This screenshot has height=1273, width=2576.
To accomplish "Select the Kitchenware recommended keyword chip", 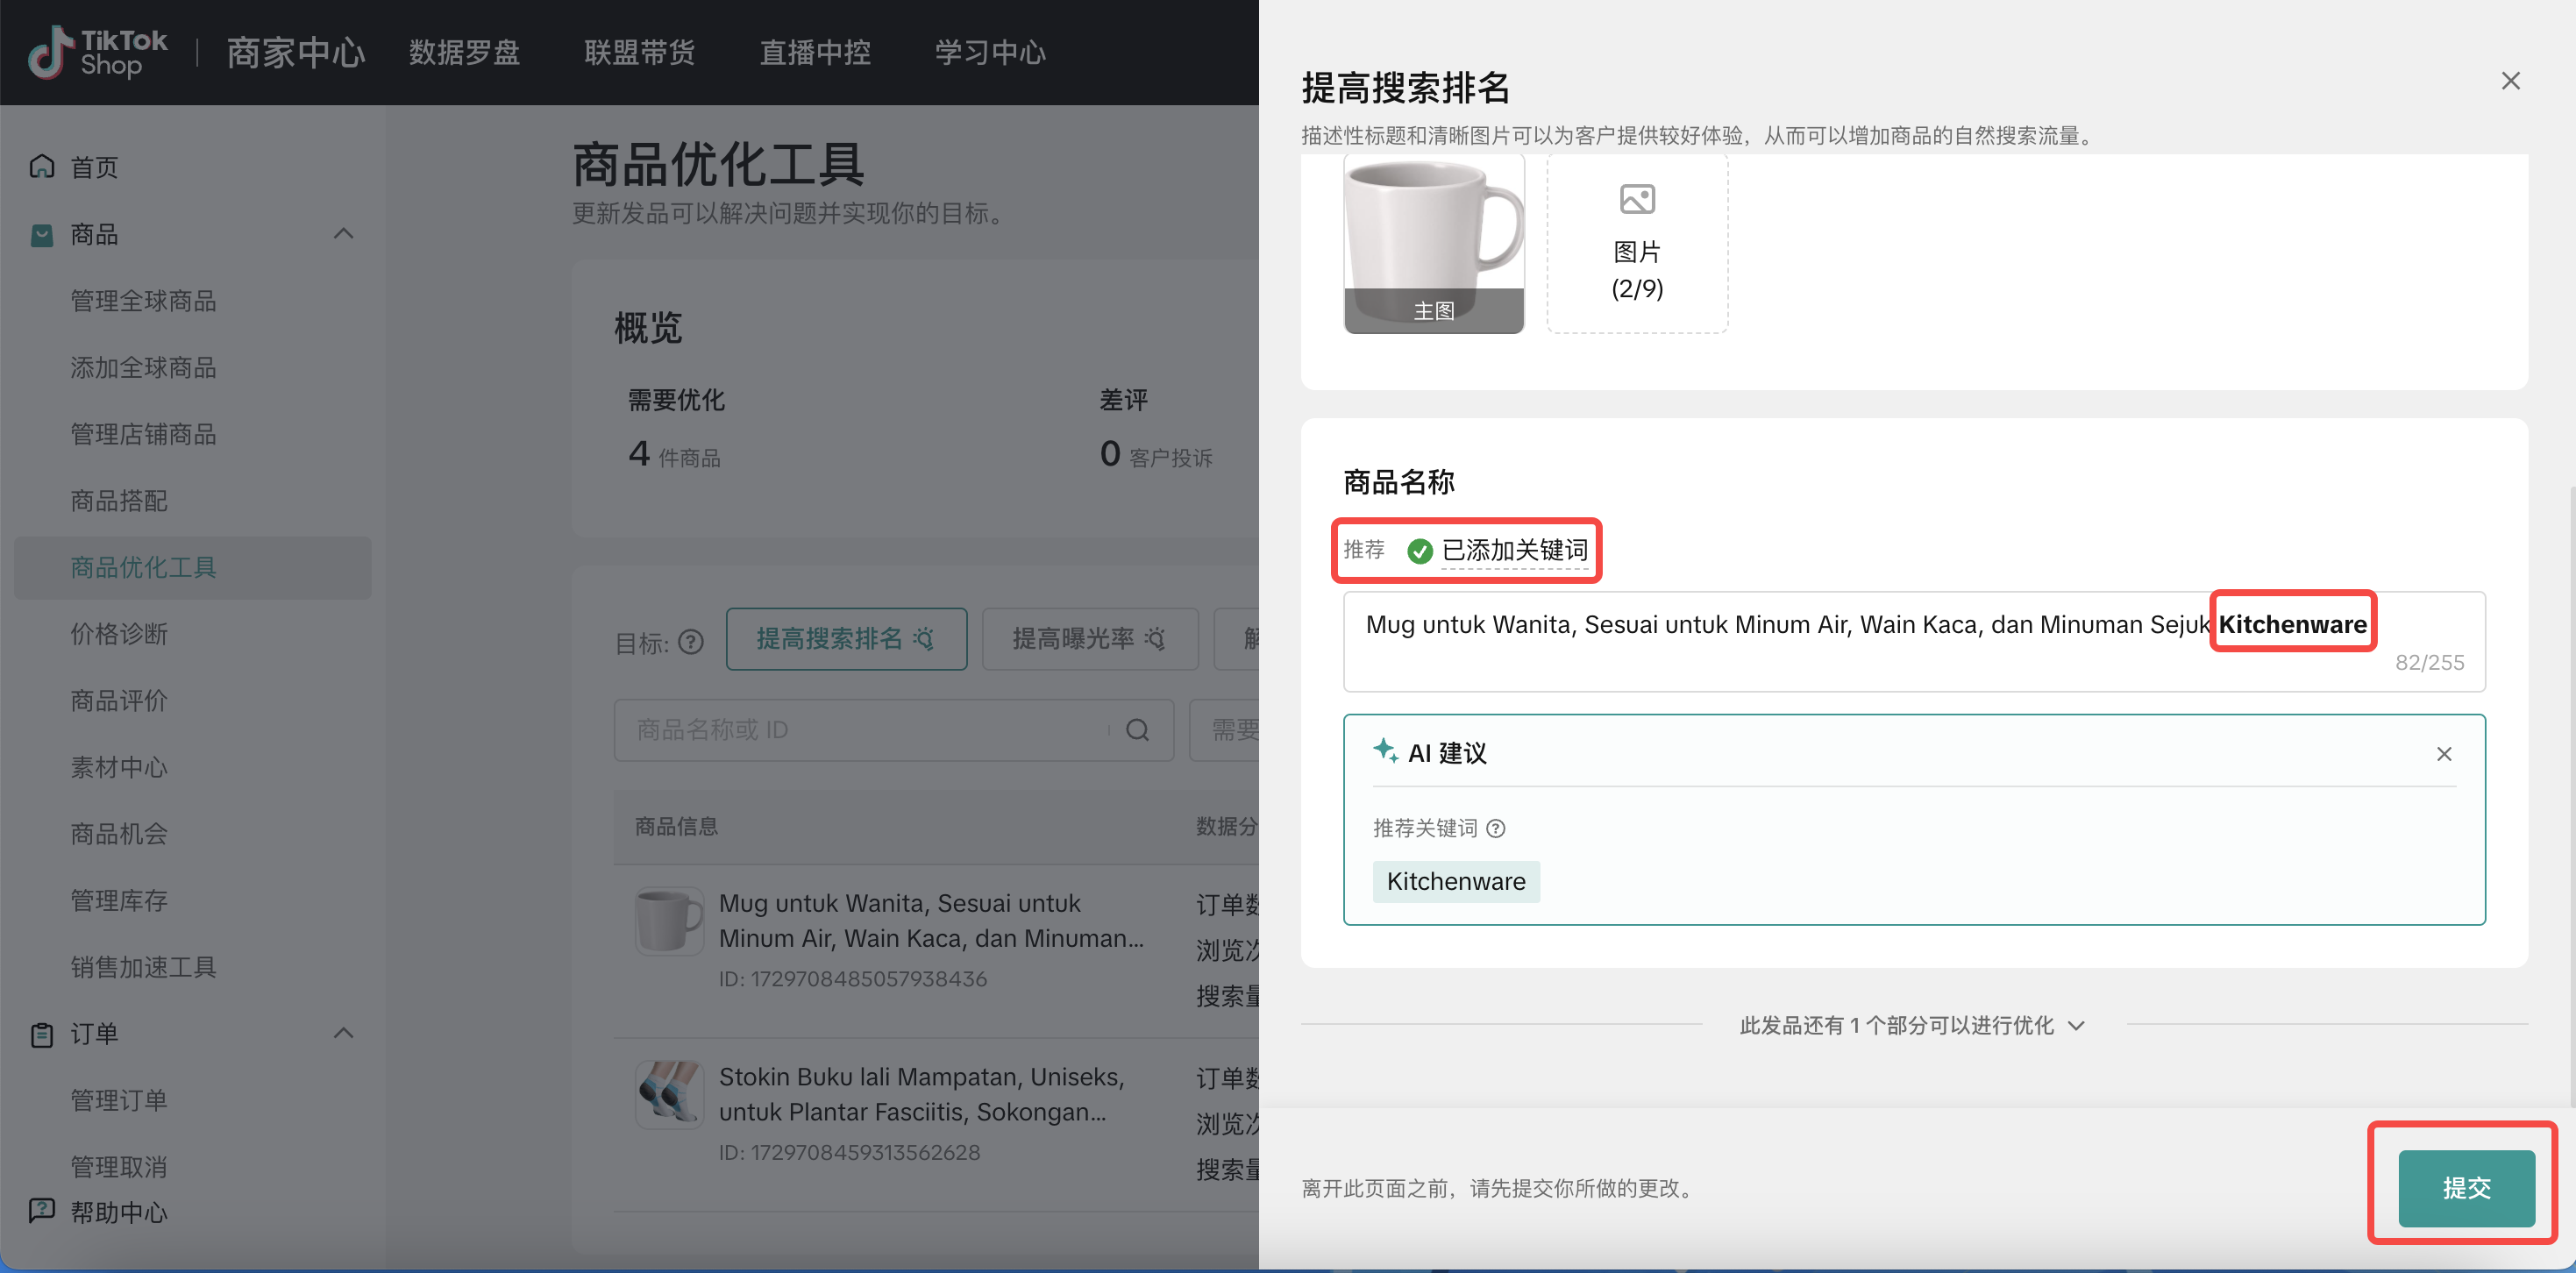I will click(1455, 881).
